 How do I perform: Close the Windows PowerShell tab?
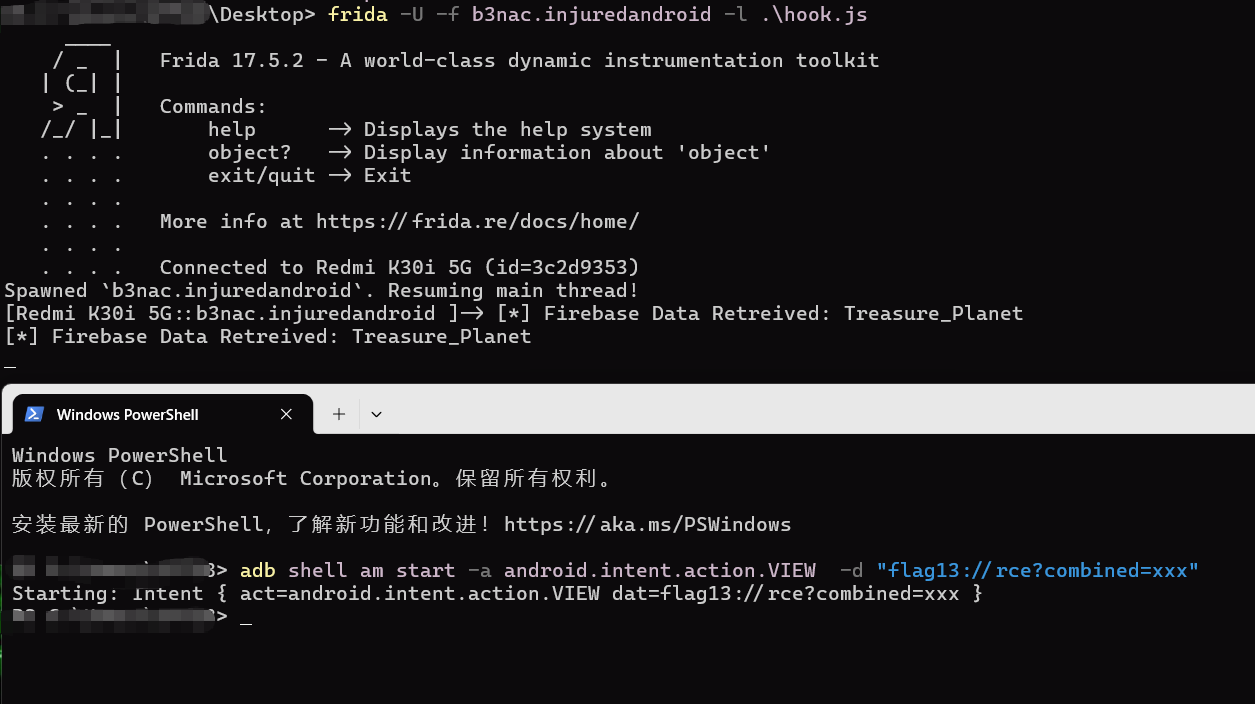coord(287,414)
